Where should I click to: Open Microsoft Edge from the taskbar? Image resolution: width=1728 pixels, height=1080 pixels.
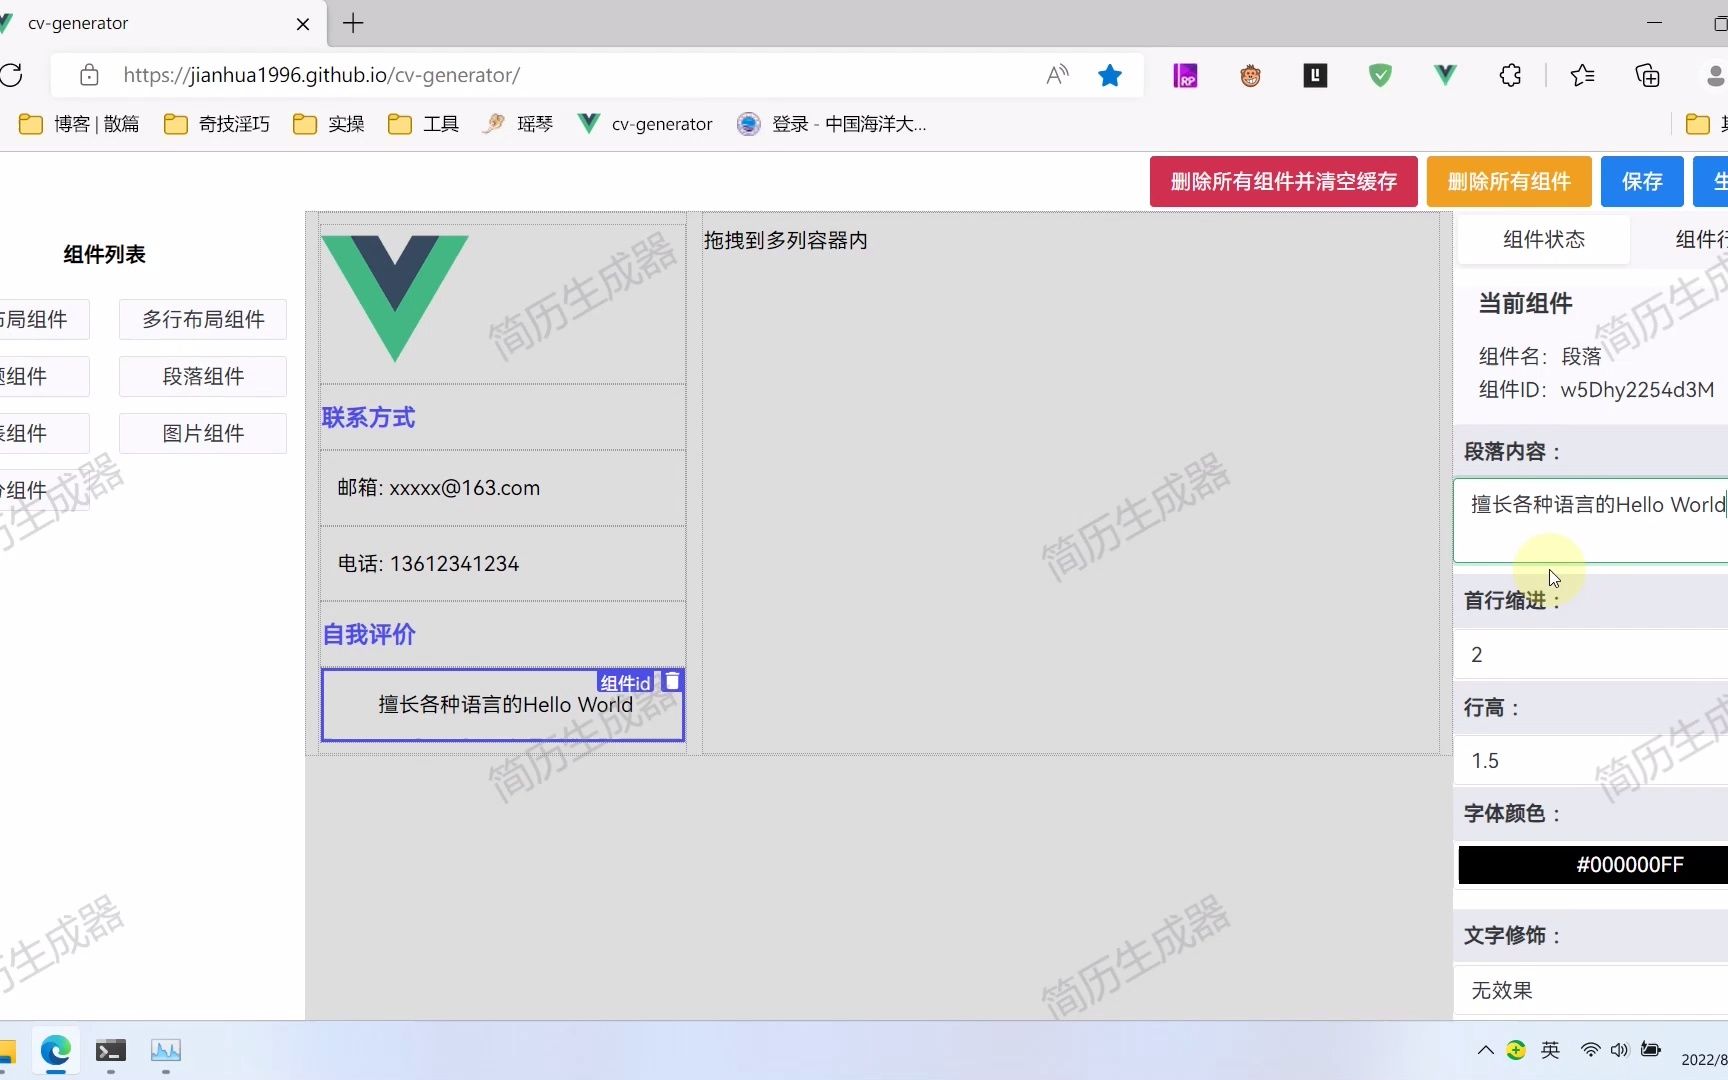coord(55,1051)
